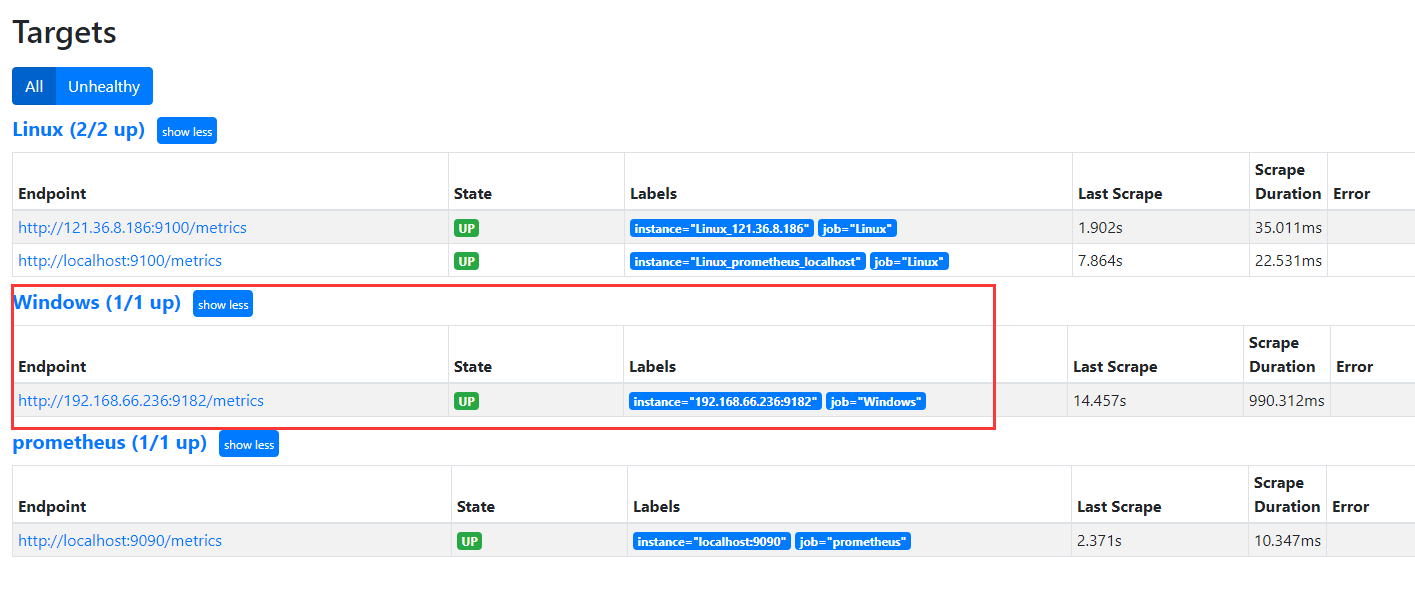This screenshot has height=602, width=1415.
Task: Open the localhost:9100 metrics endpoint
Action: click(x=120, y=261)
